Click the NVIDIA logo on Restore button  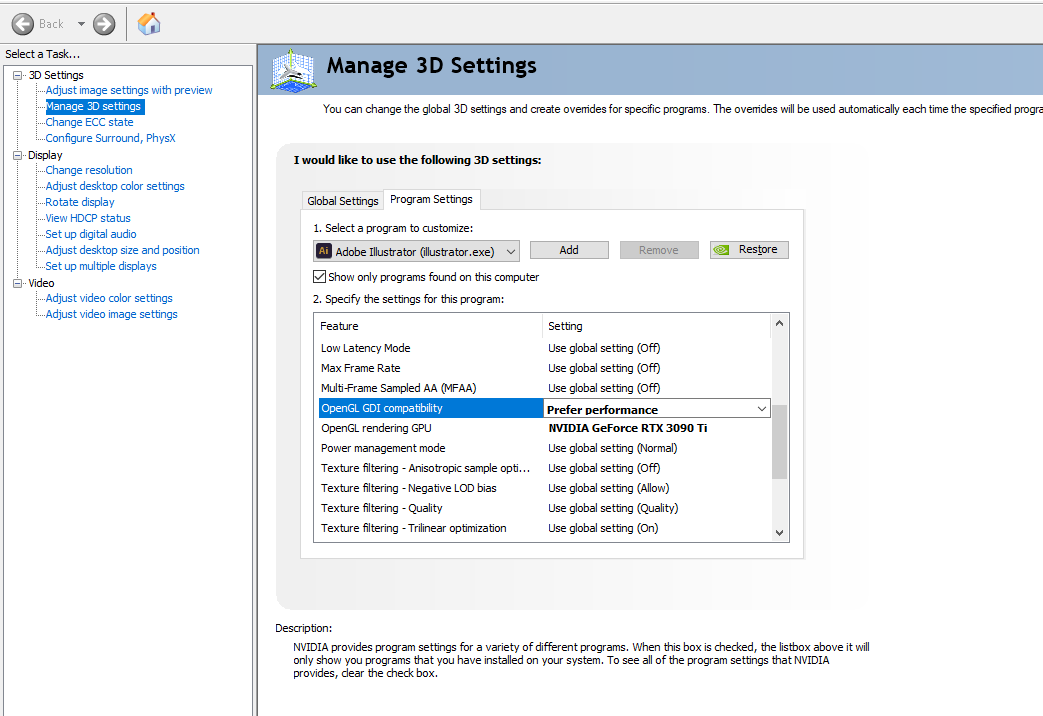(723, 250)
